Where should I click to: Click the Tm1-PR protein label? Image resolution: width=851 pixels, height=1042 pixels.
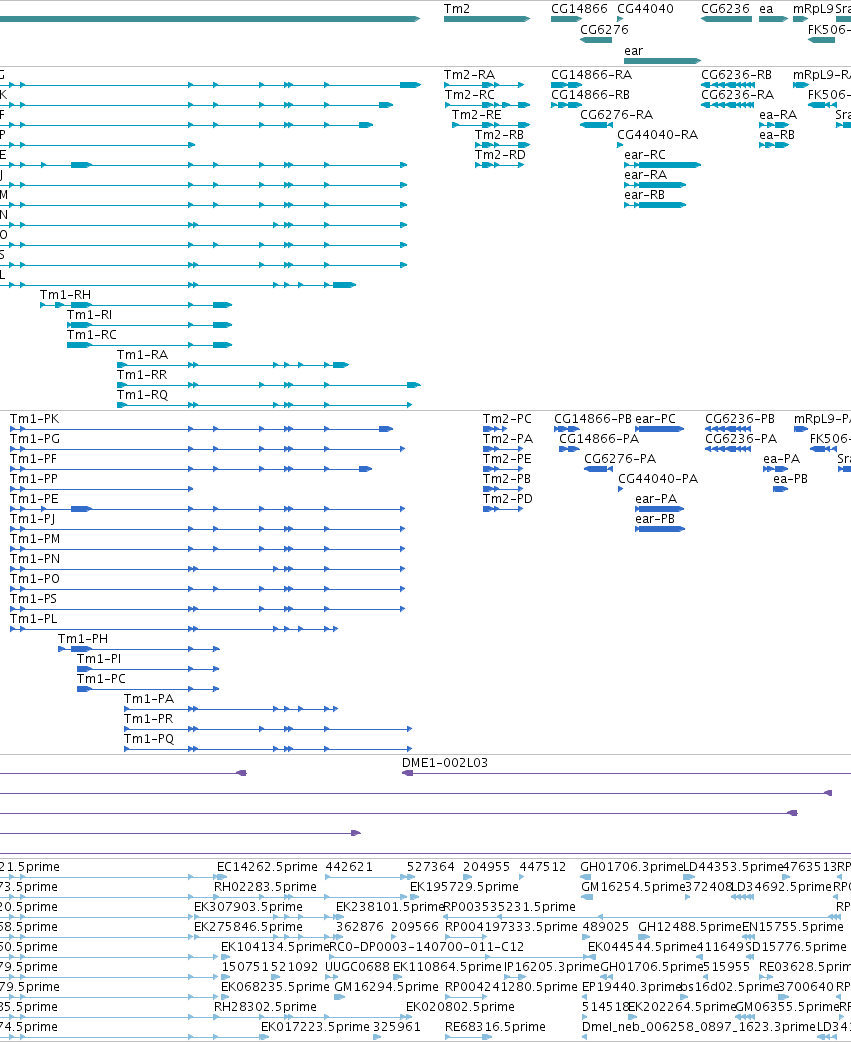click(148, 718)
